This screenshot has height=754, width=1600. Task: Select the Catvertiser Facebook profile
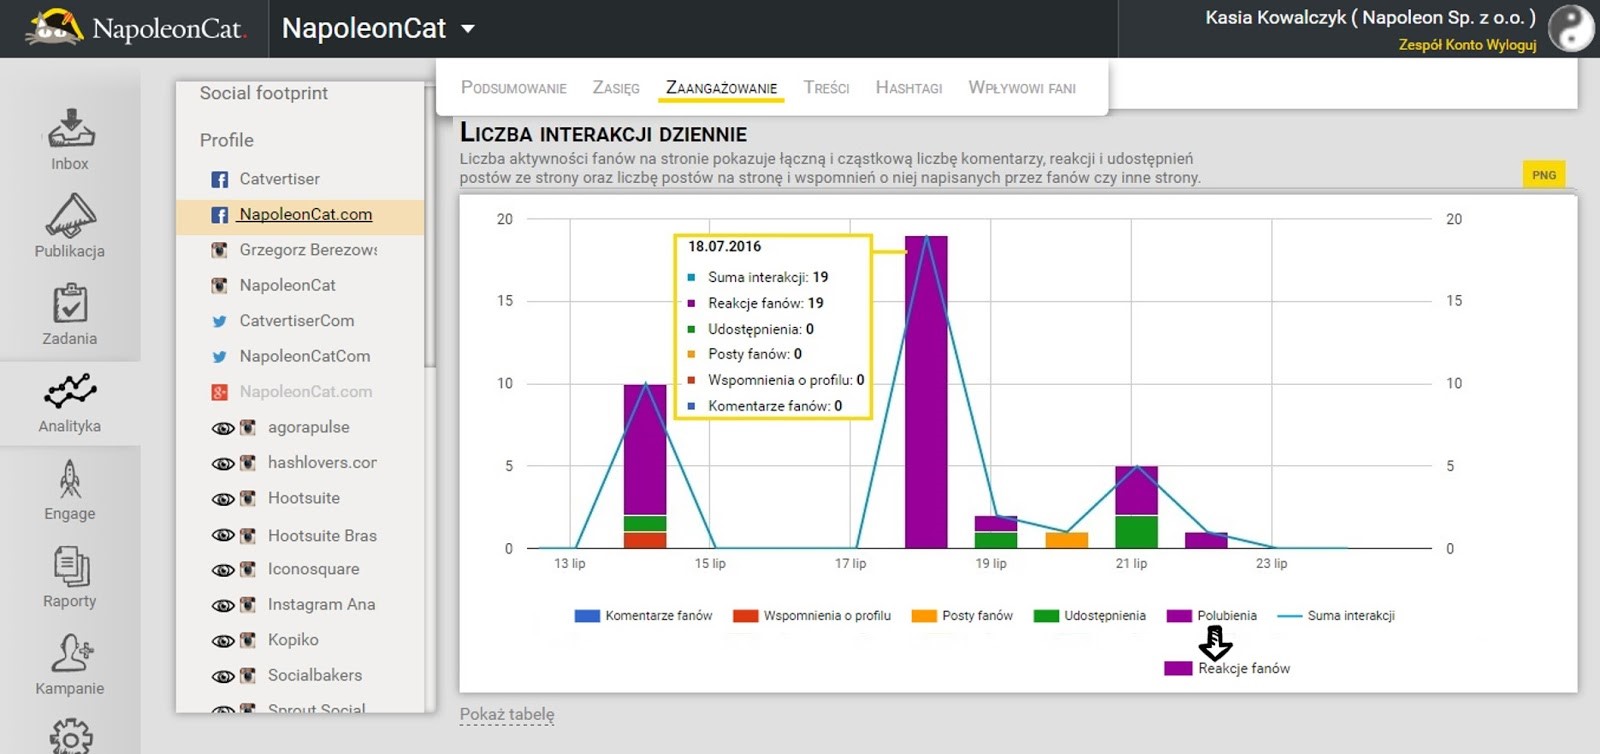(x=279, y=179)
